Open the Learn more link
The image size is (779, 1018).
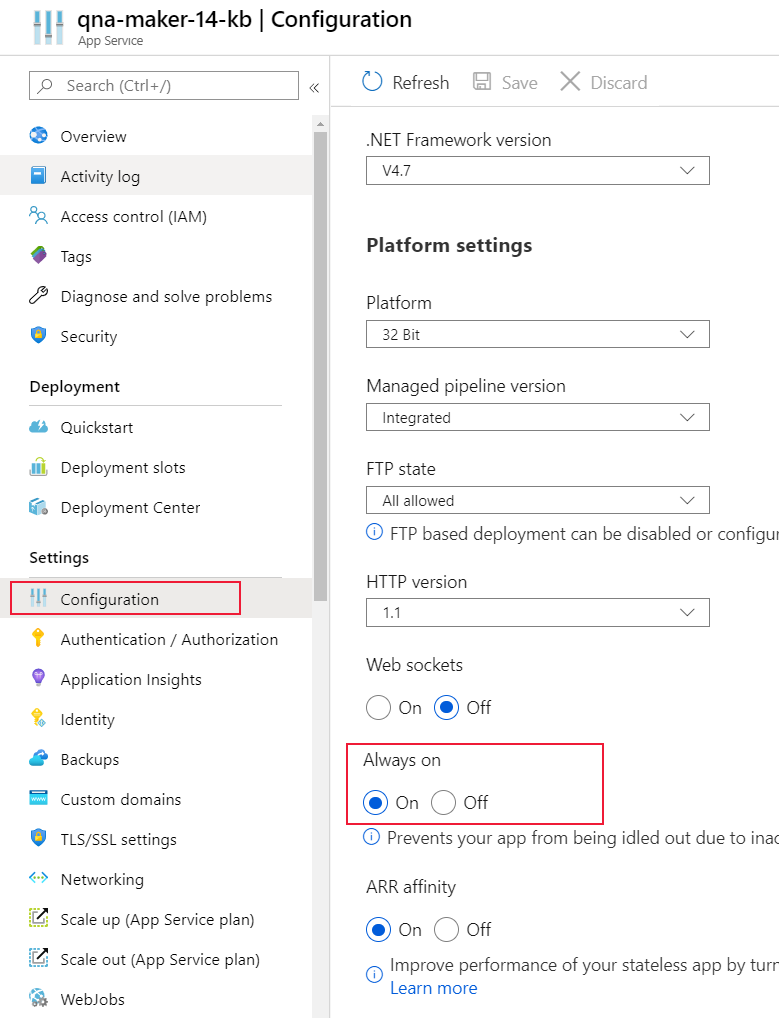433,988
